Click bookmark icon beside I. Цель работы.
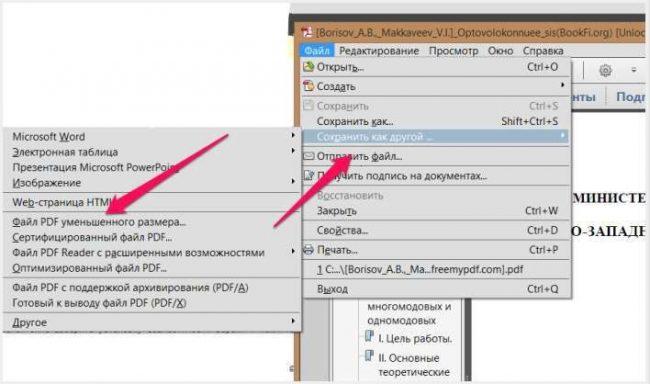Viewport: 650px width, 384px height. pos(369,336)
